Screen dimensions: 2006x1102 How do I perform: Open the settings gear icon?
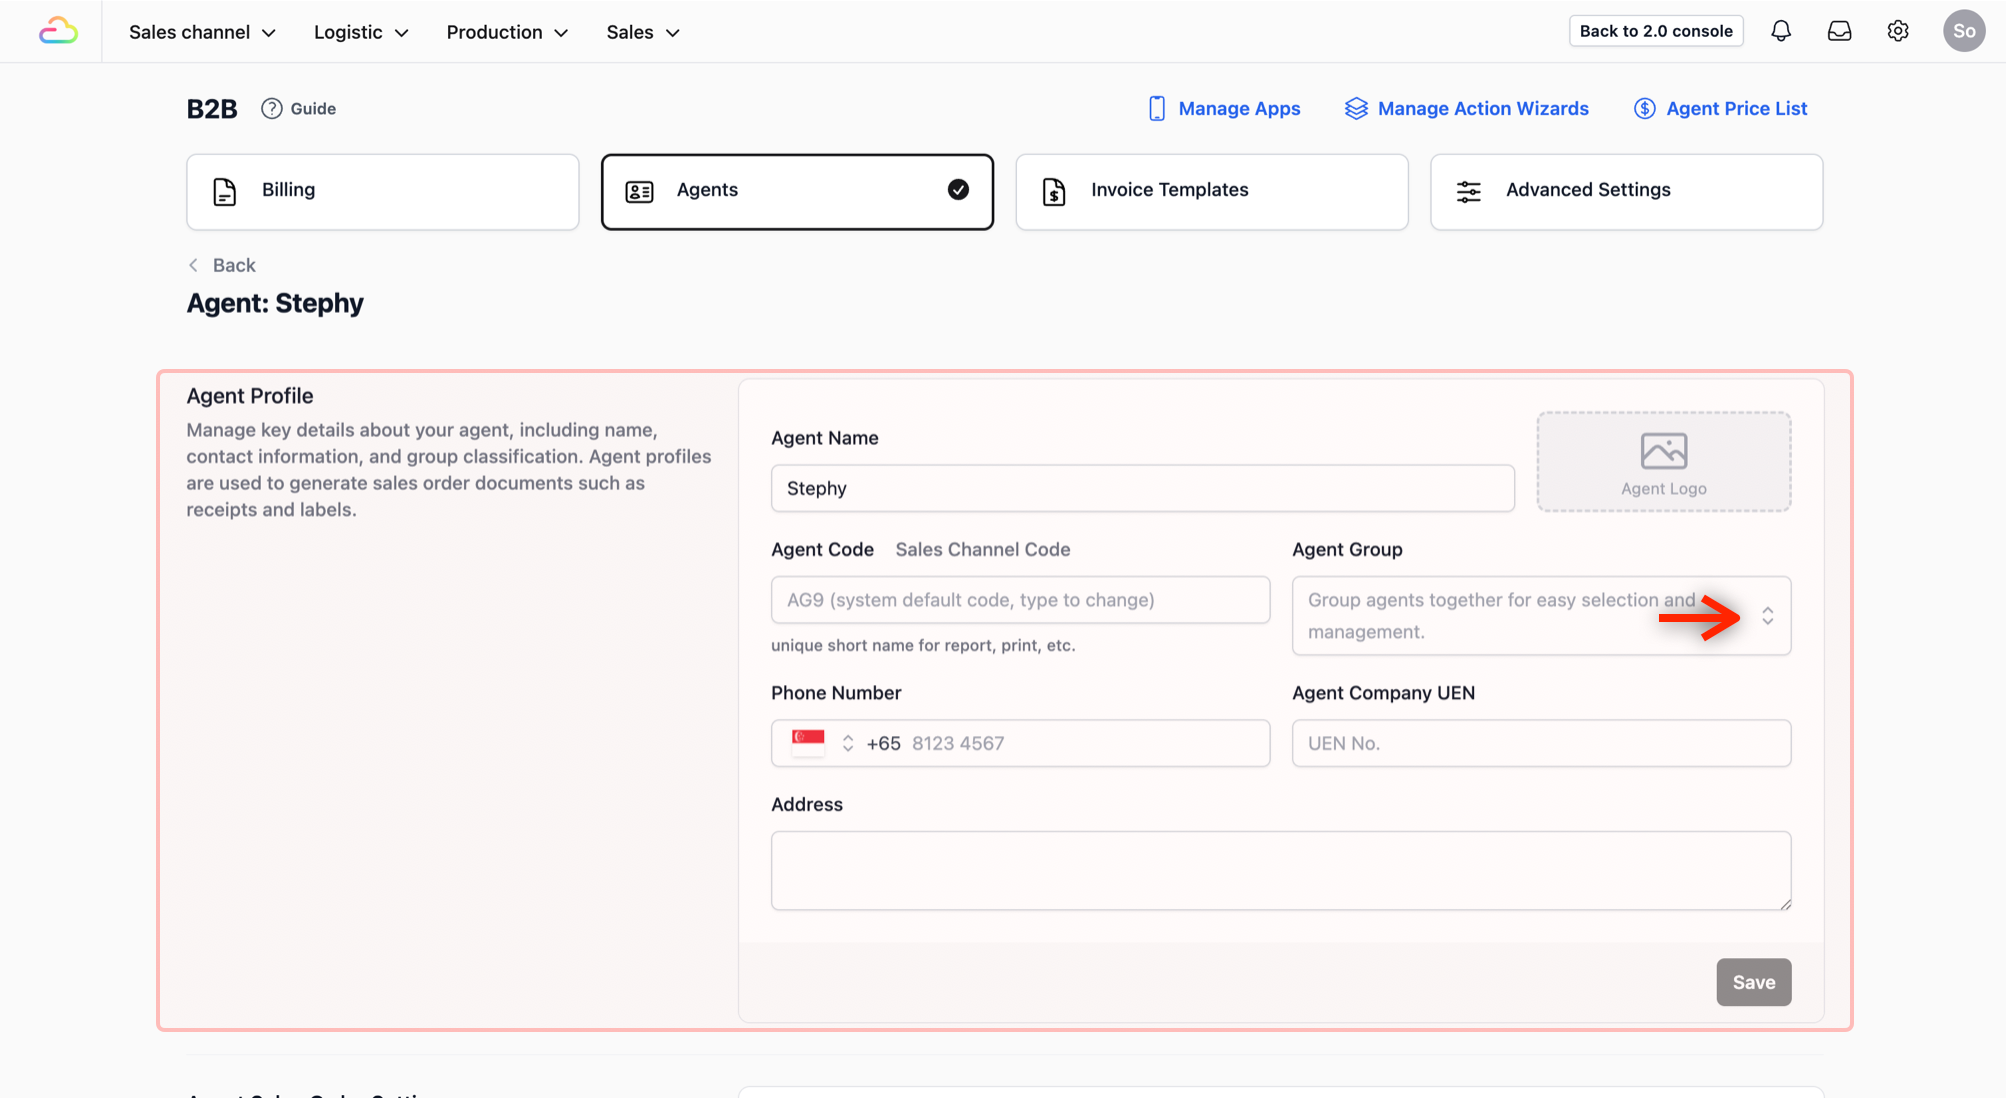pyautogui.click(x=1897, y=31)
